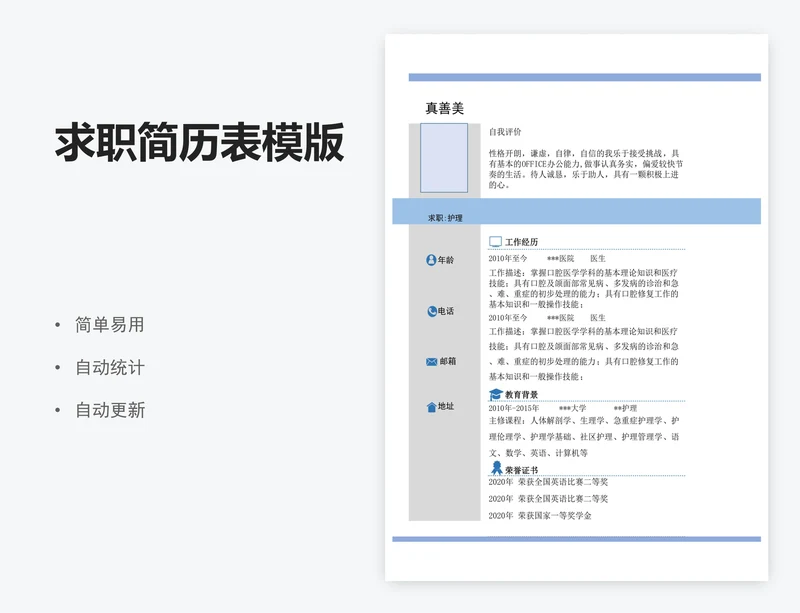Click the monitor icon beside 工作经历
800x613 pixels.
click(495, 241)
